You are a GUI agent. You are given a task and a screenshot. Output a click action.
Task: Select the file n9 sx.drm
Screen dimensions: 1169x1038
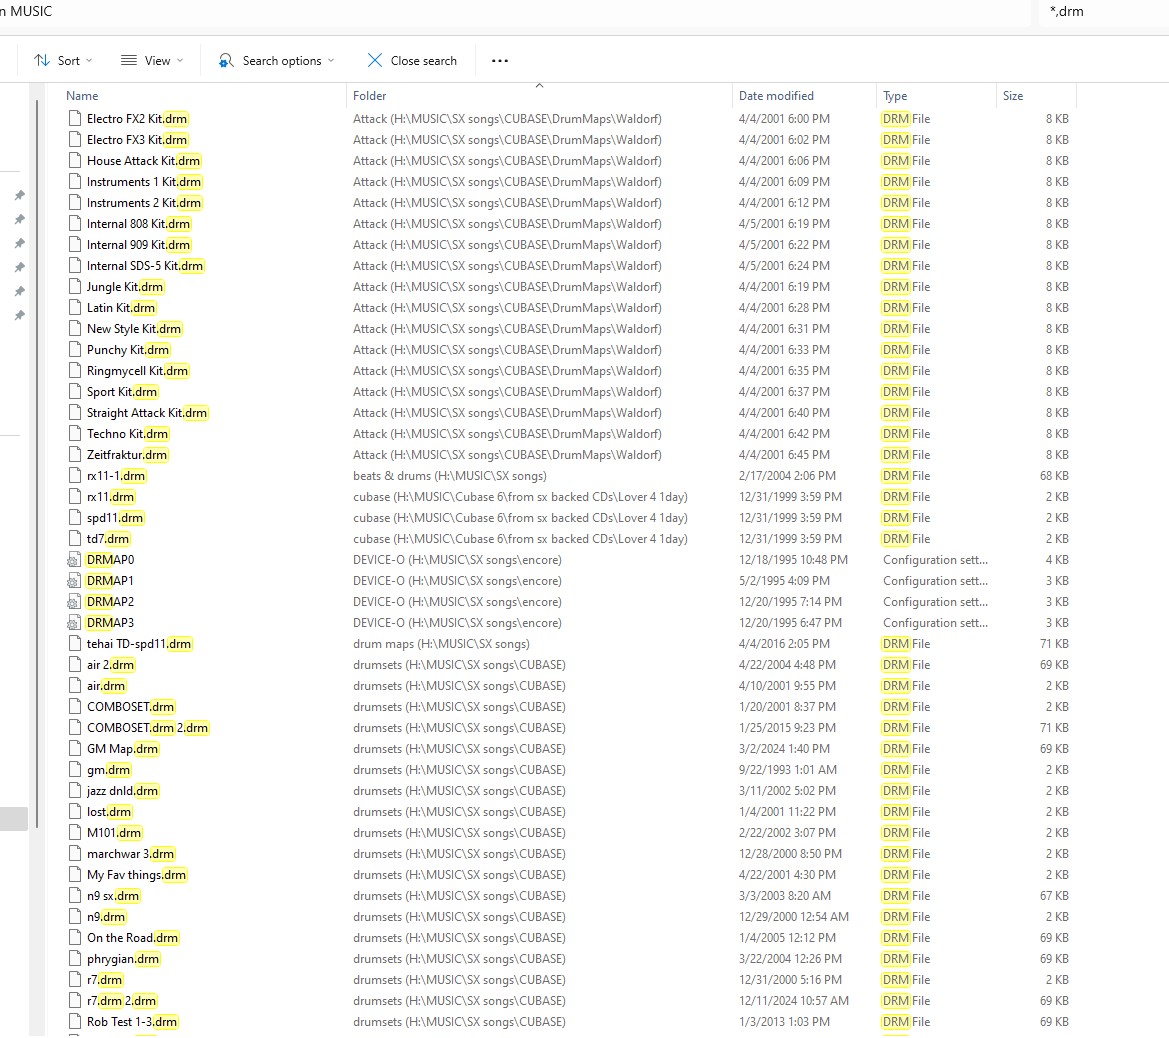pyautogui.click(x=113, y=896)
